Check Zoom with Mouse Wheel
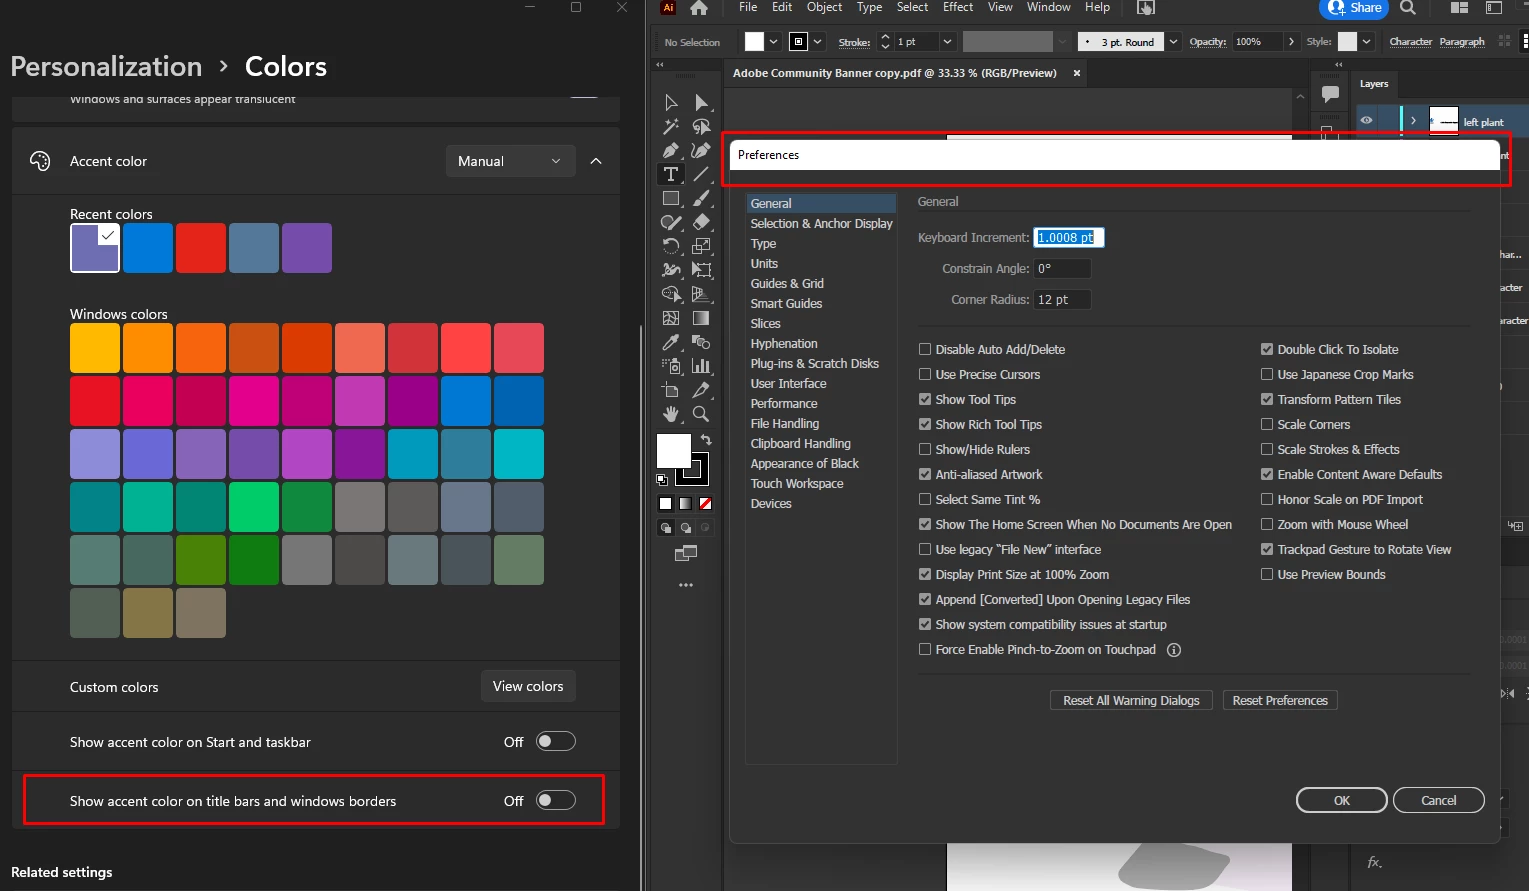The image size is (1529, 891). (x=1267, y=524)
